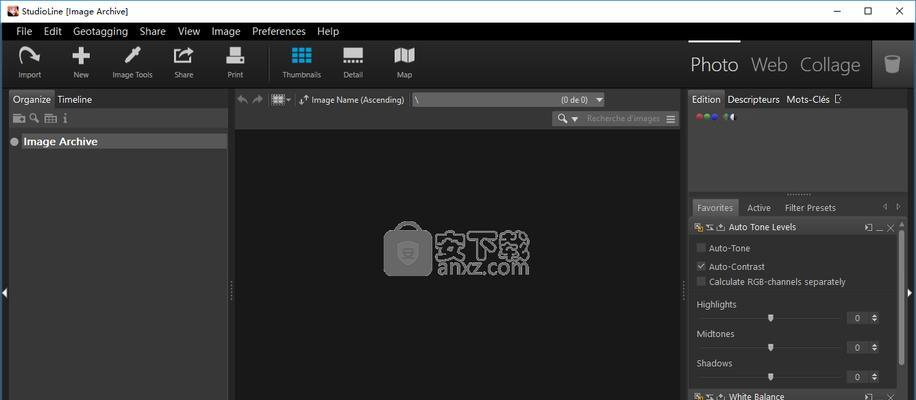Viewport: 916px width, 400px height.
Task: Switch to Web mode
Action: tap(769, 64)
